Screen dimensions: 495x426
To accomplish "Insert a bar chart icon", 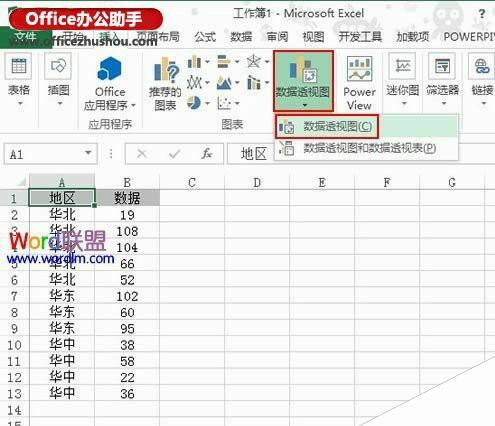I will 224,62.
